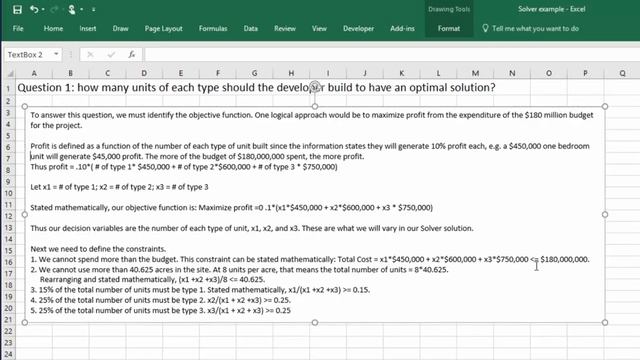Switch to the Home ribbon tab
This screenshot has width=640, height=360.
tap(53, 29)
